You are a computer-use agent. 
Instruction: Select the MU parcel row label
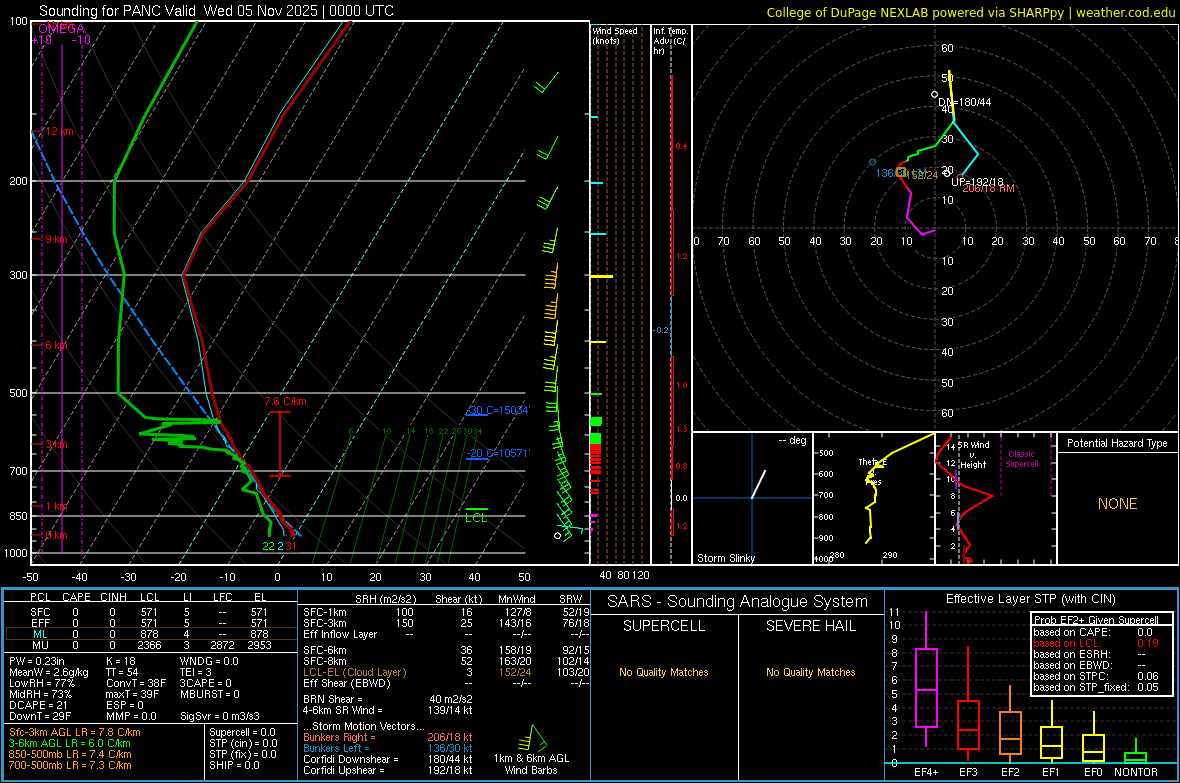click(x=40, y=645)
